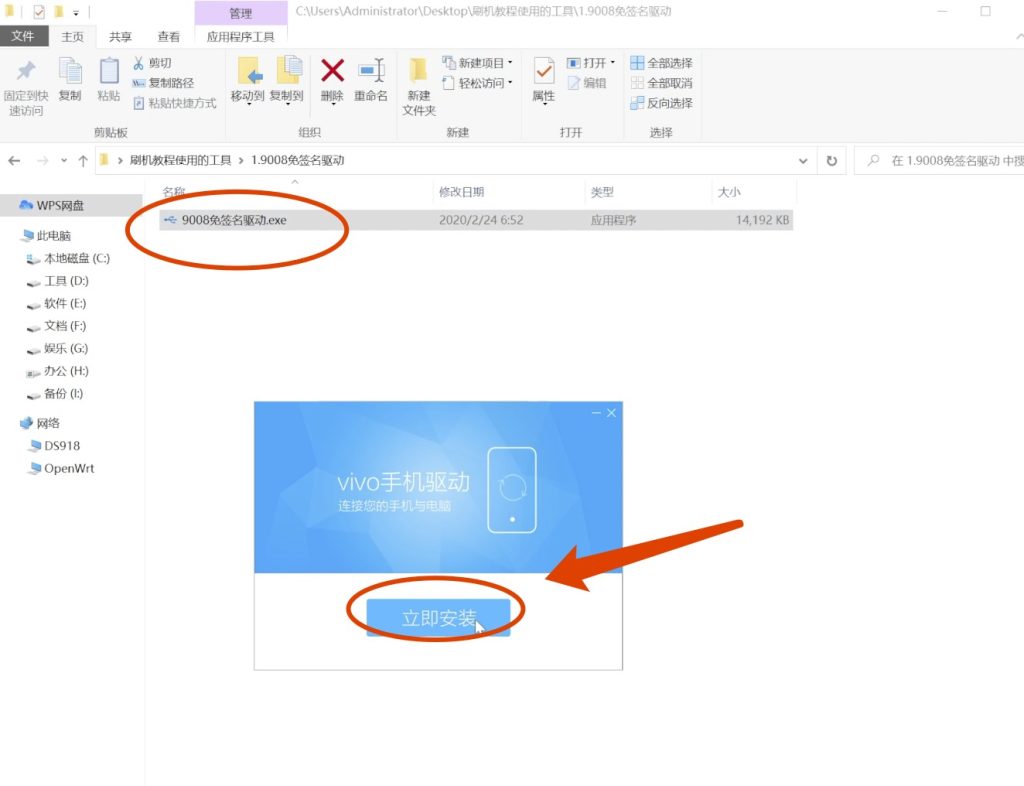Switch to the View ribbon tab
This screenshot has width=1024, height=786.
[168, 37]
